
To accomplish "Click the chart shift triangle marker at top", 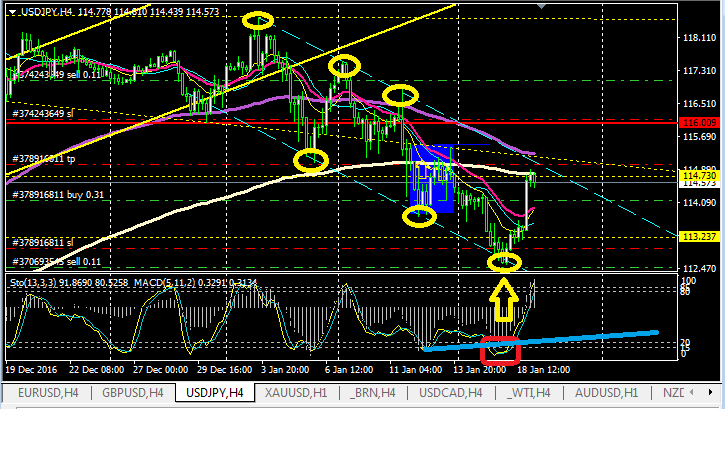I will 541,6.
